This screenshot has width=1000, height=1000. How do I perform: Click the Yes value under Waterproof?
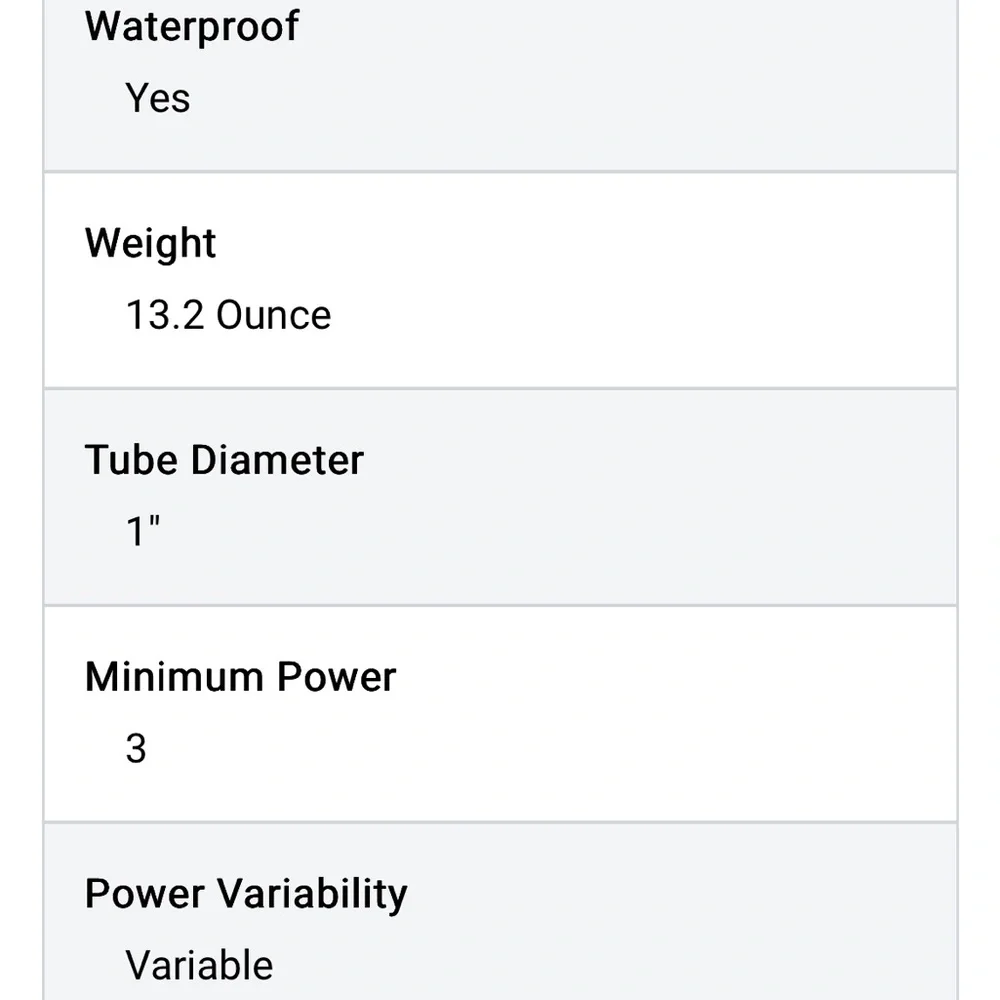pyautogui.click(x=157, y=98)
